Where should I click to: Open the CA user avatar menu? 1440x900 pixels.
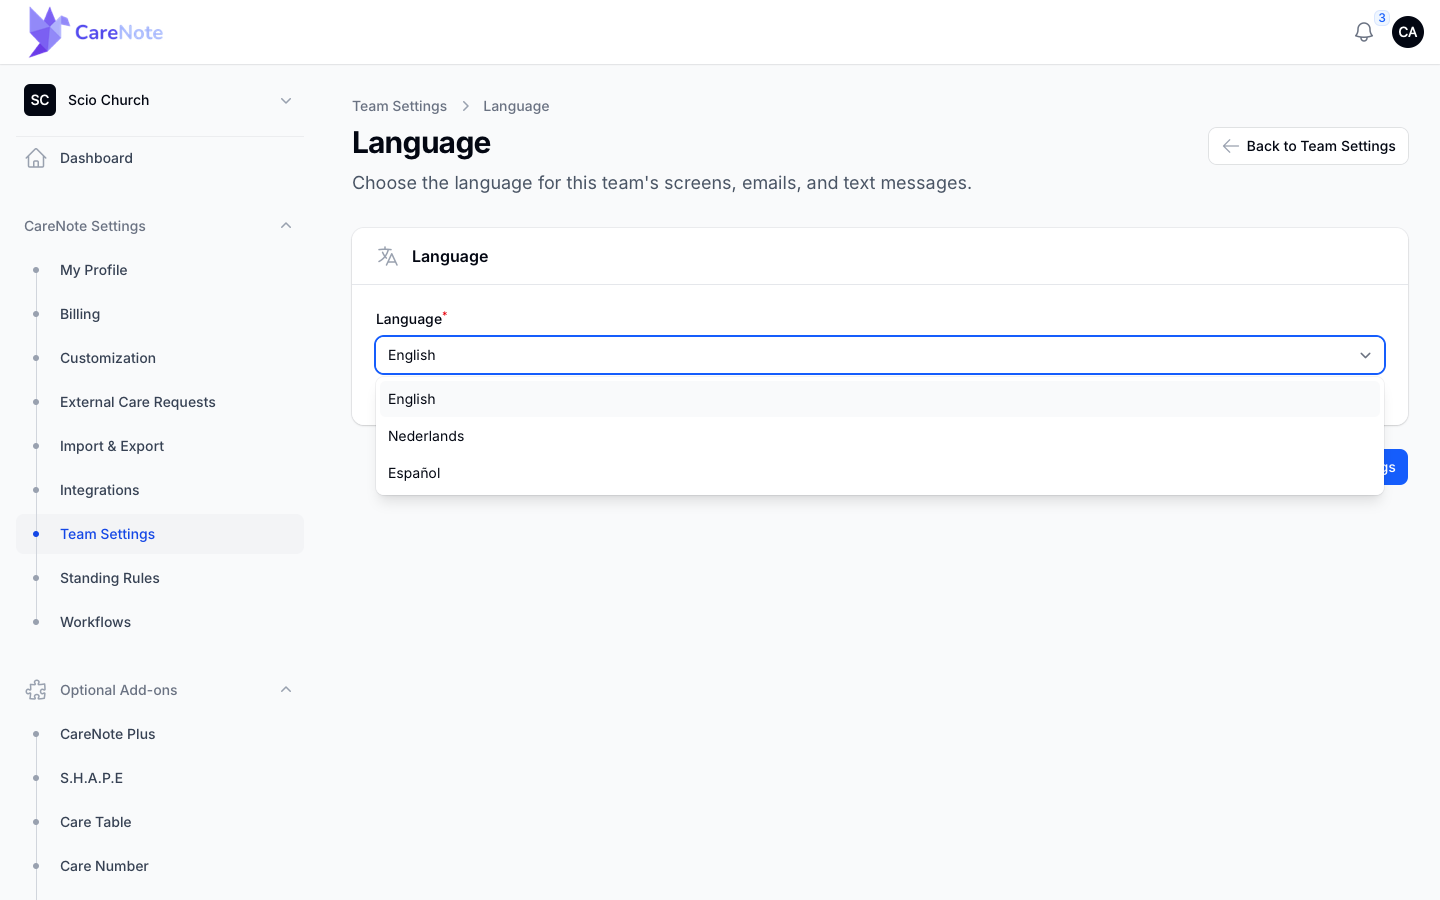(x=1408, y=32)
